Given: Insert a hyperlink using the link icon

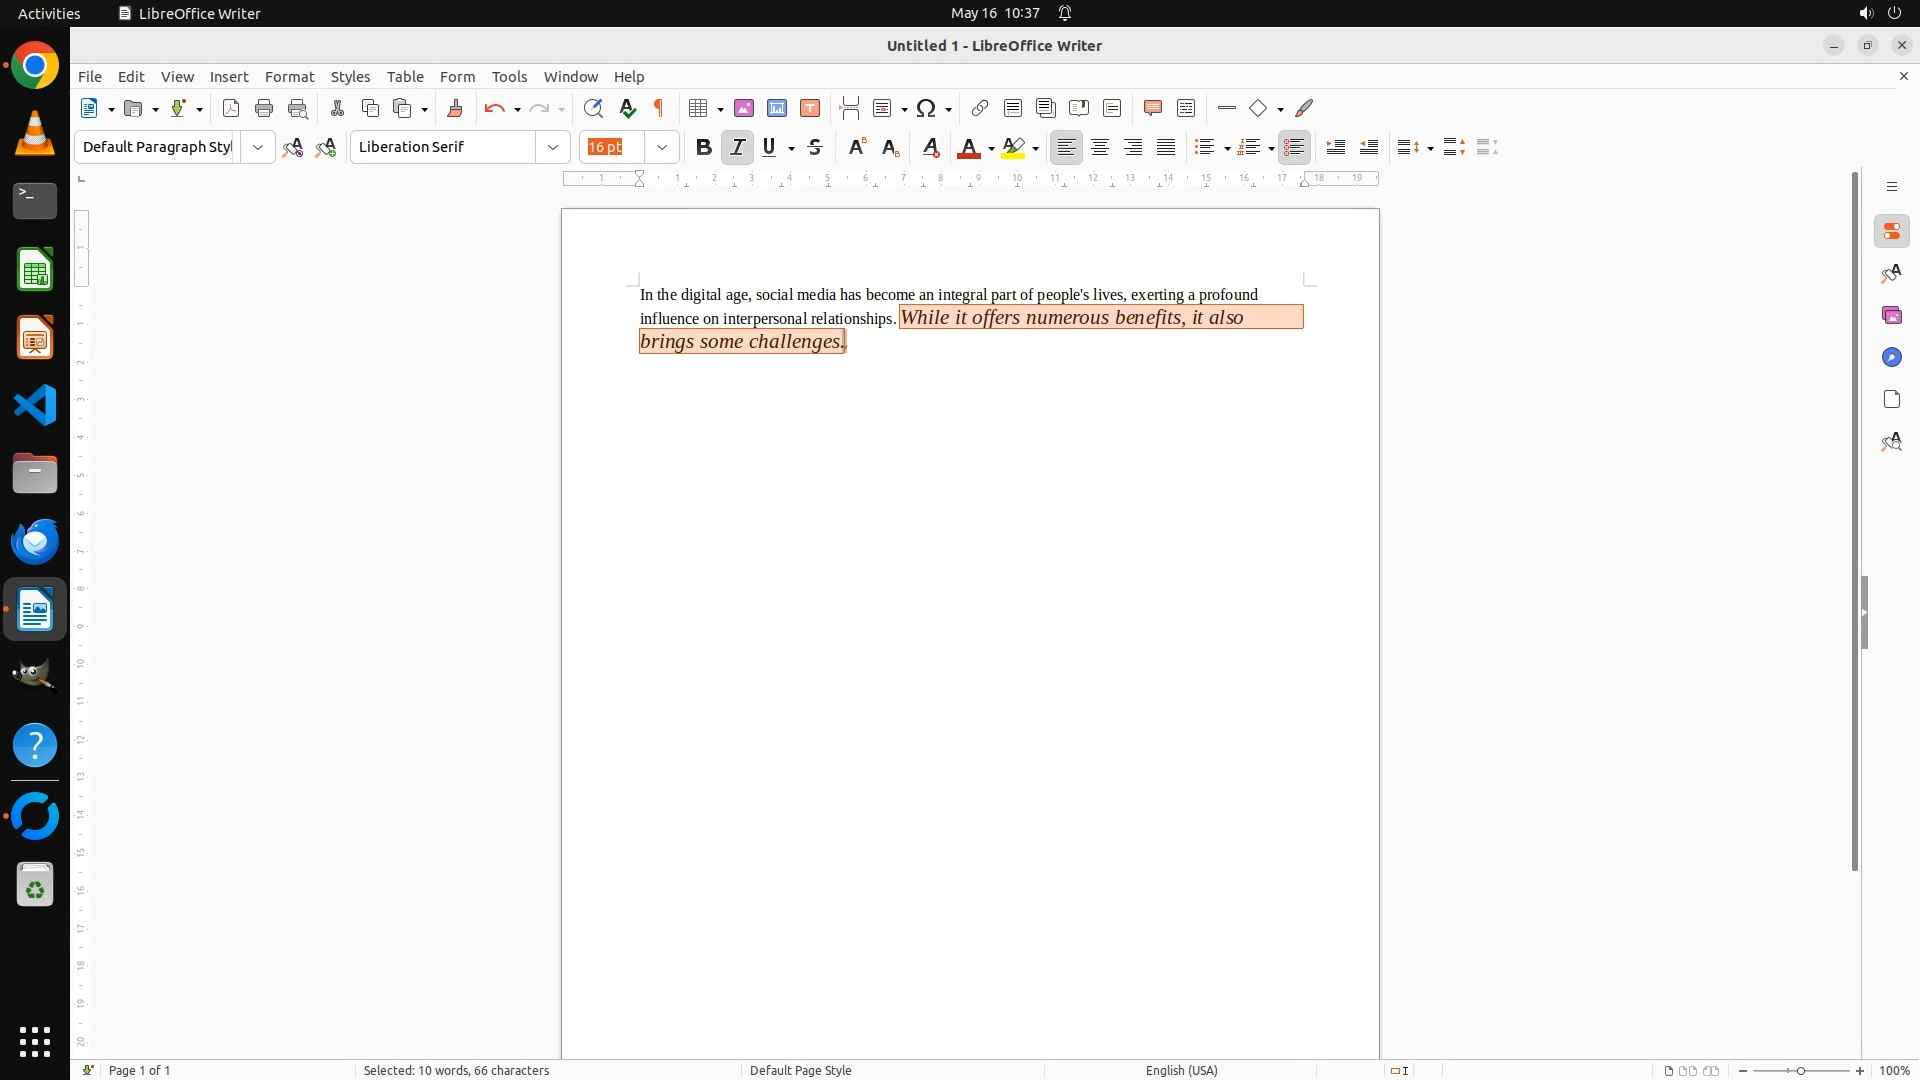Looking at the screenshot, I should click(x=980, y=108).
